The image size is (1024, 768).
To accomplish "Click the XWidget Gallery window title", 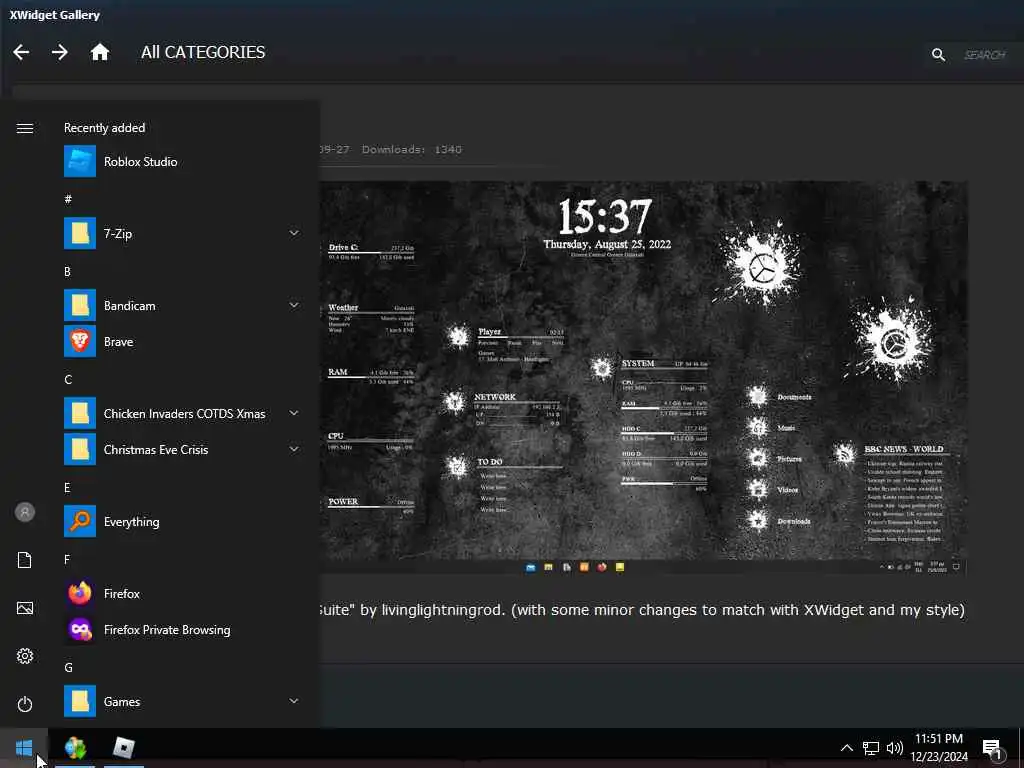I will coord(55,15).
